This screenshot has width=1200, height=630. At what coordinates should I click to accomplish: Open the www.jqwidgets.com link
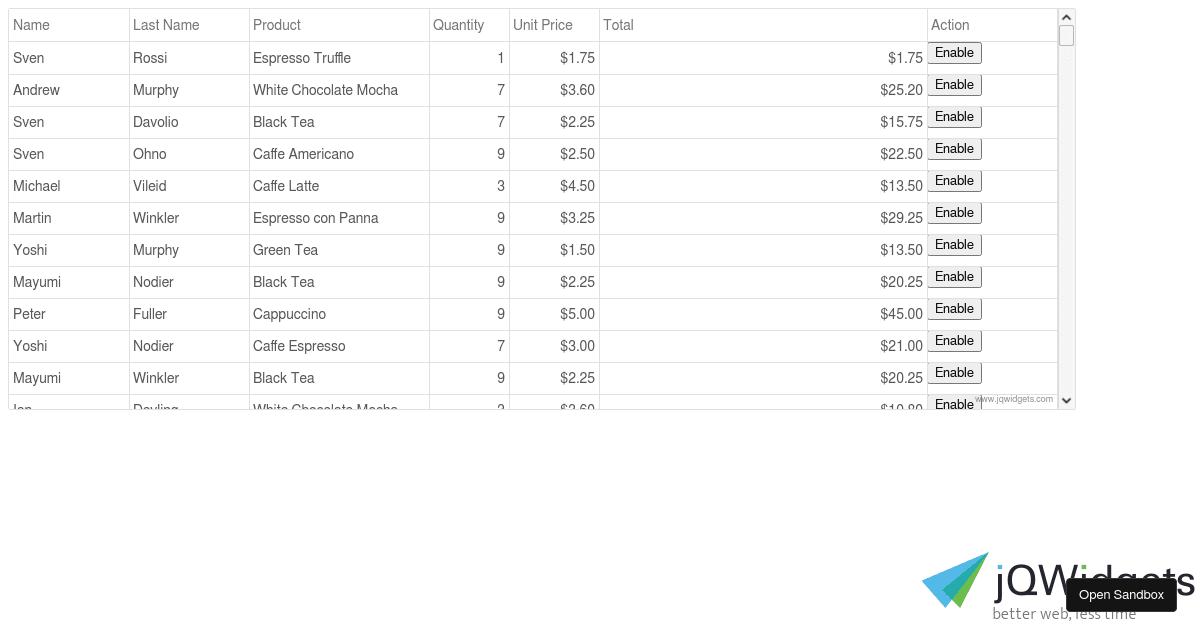[1014, 399]
